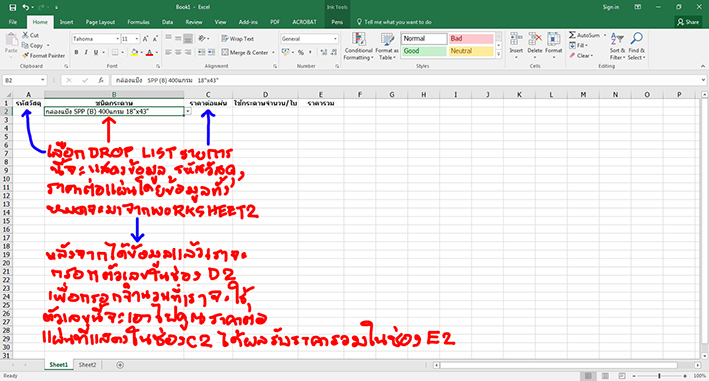This screenshot has height=381, width=709.
Task: Click the AutoSum sigma icon
Action: click(572, 35)
